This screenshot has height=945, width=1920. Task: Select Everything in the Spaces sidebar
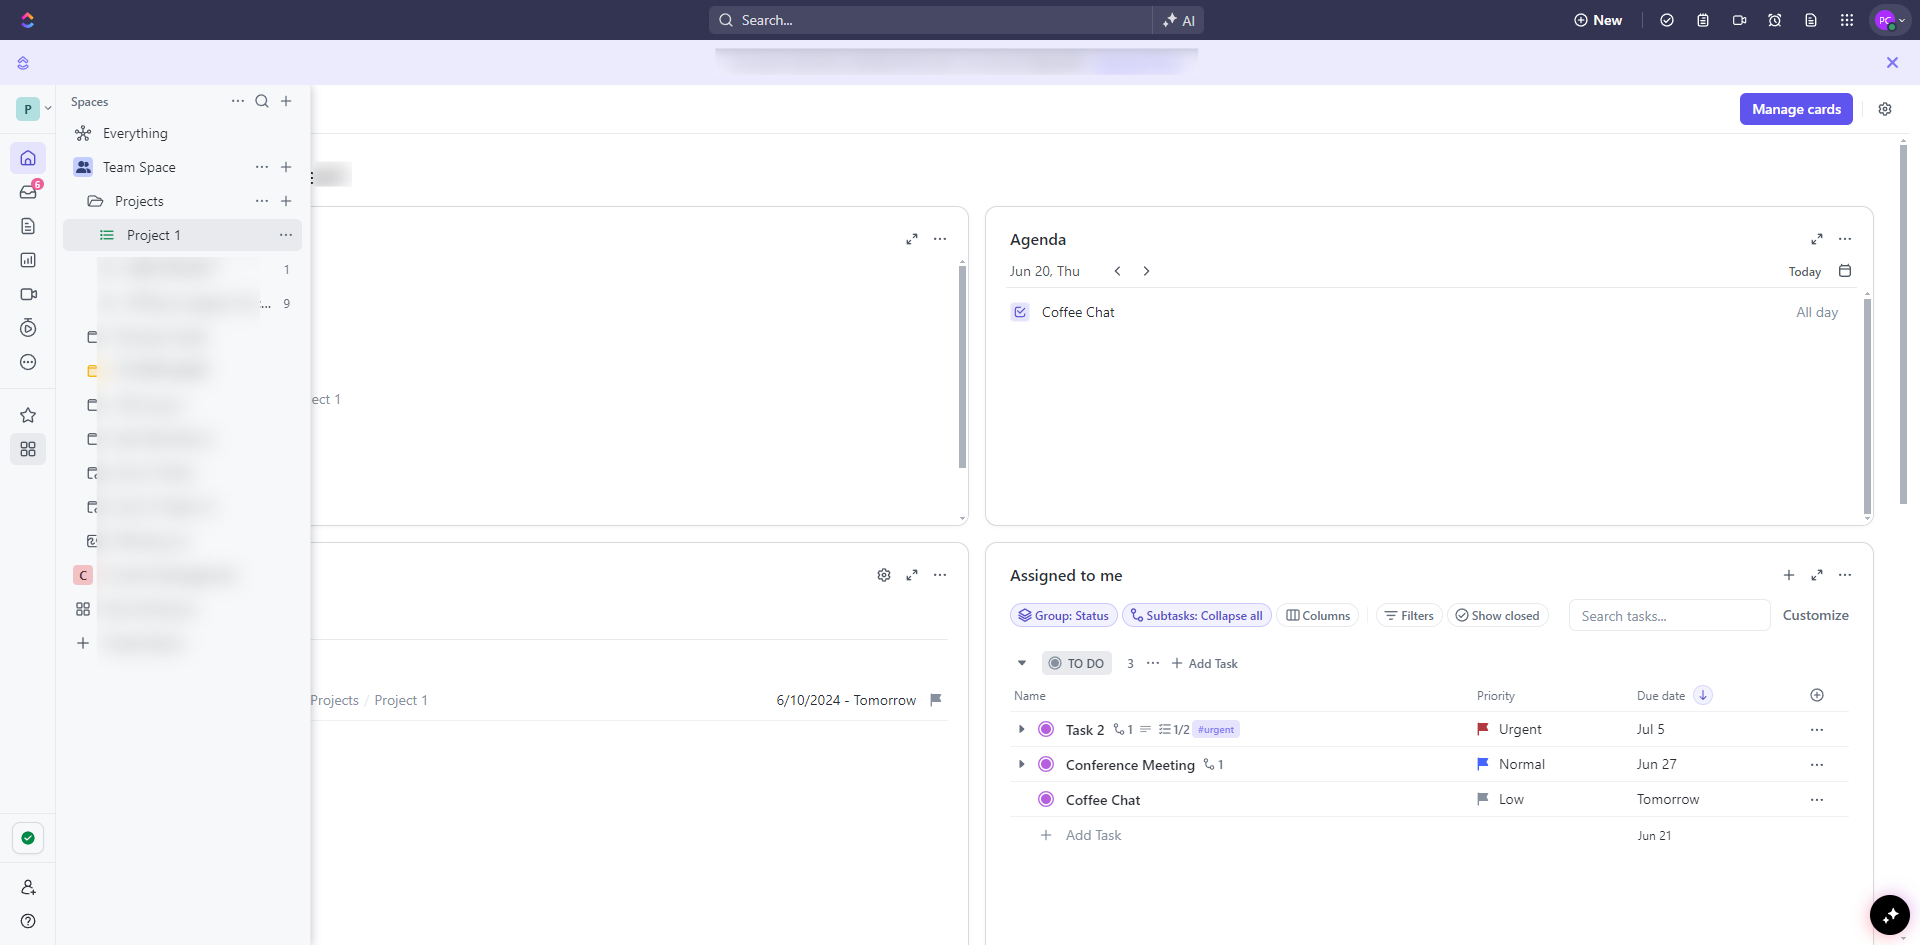click(135, 133)
